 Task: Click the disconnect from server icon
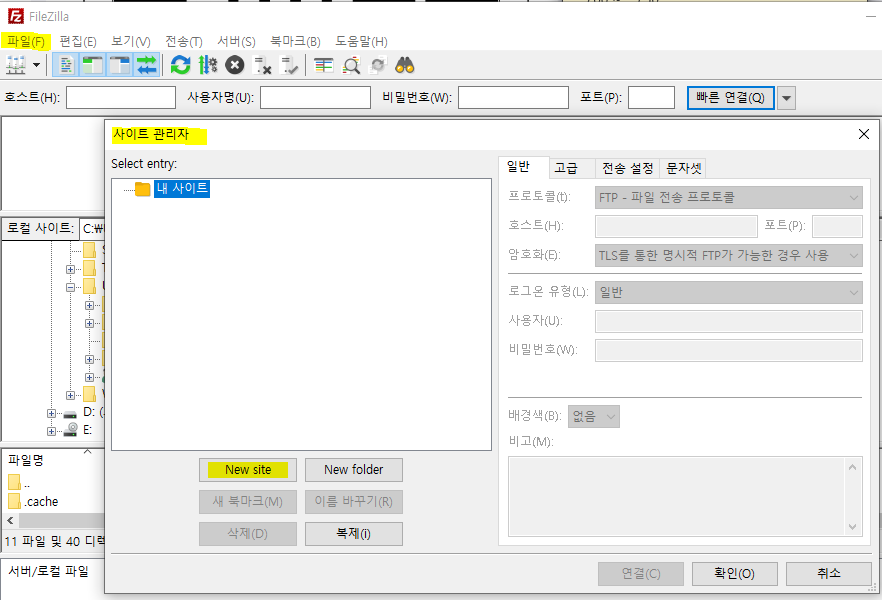click(262, 65)
